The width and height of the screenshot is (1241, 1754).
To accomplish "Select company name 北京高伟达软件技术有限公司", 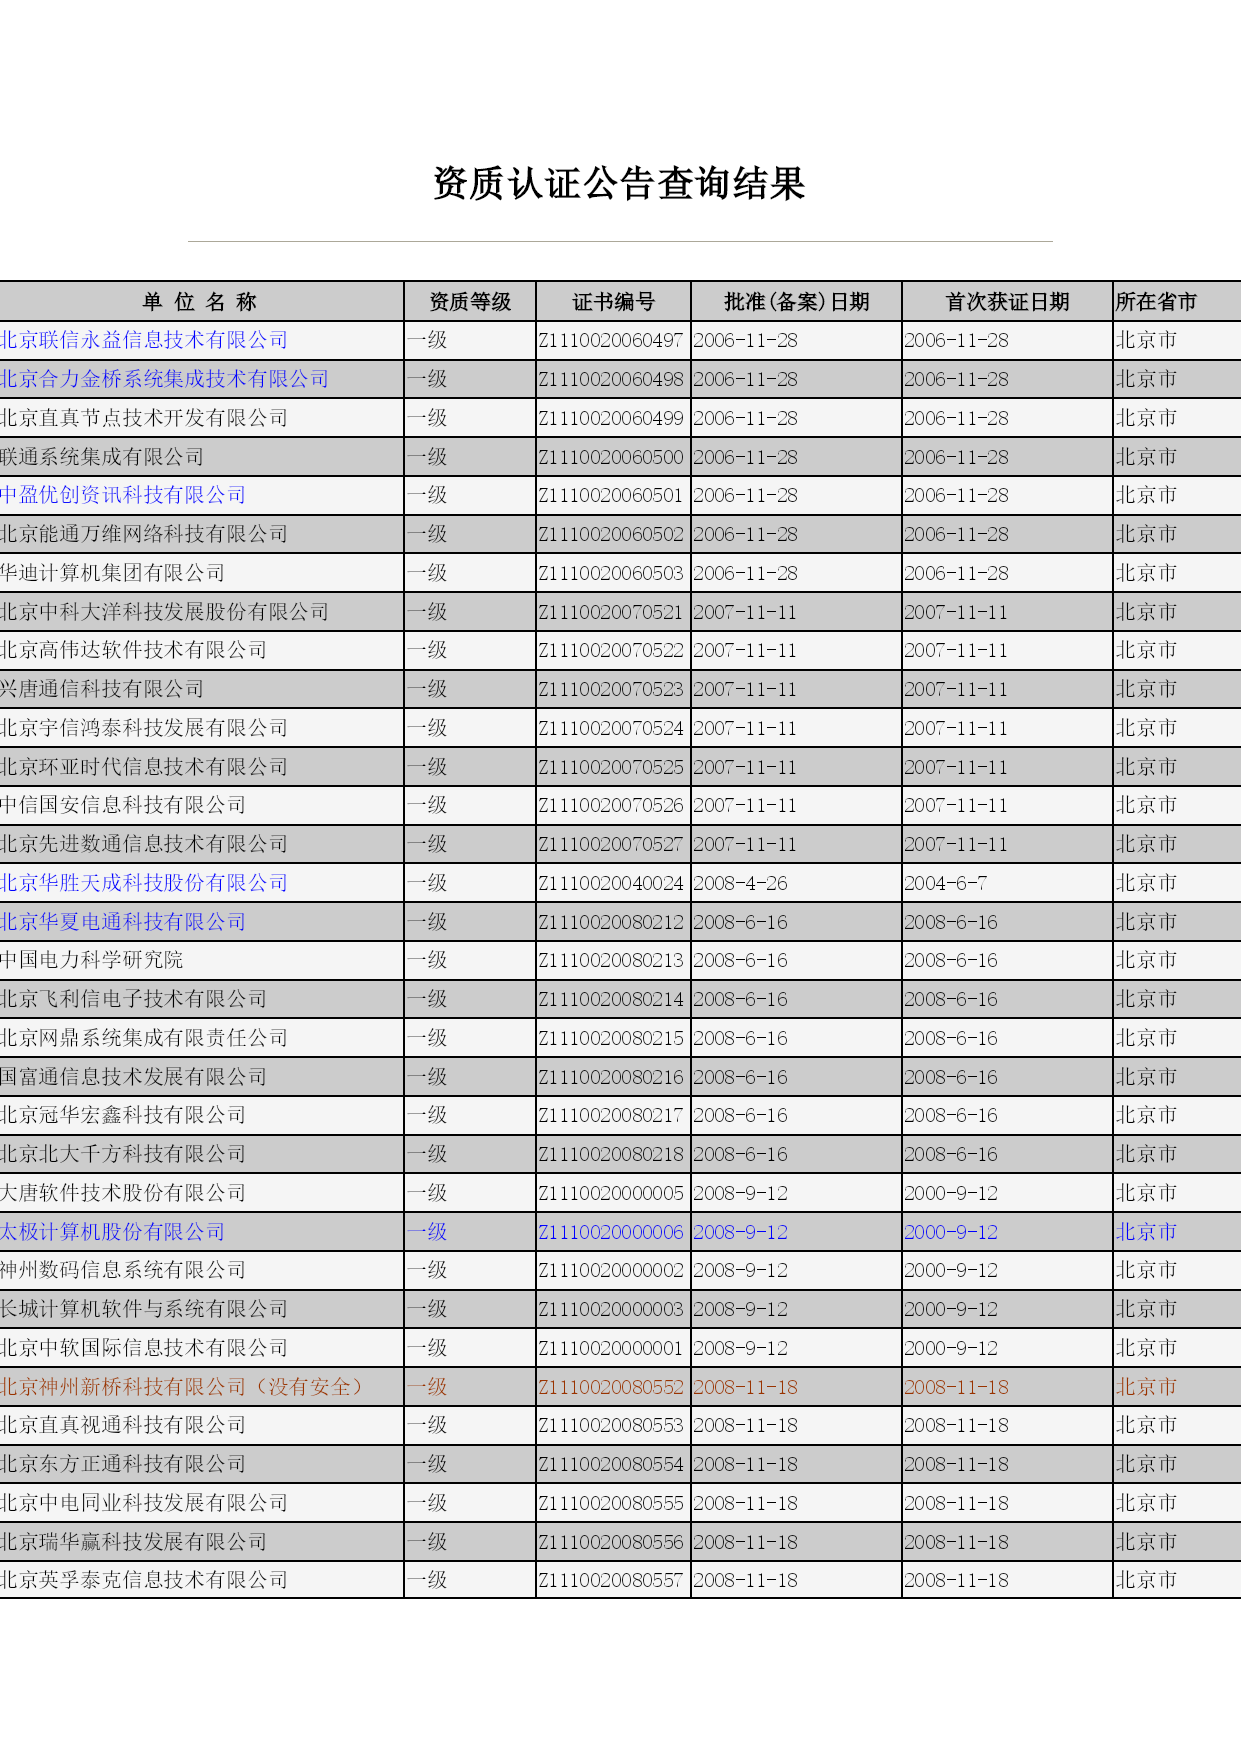I will click(x=134, y=650).
